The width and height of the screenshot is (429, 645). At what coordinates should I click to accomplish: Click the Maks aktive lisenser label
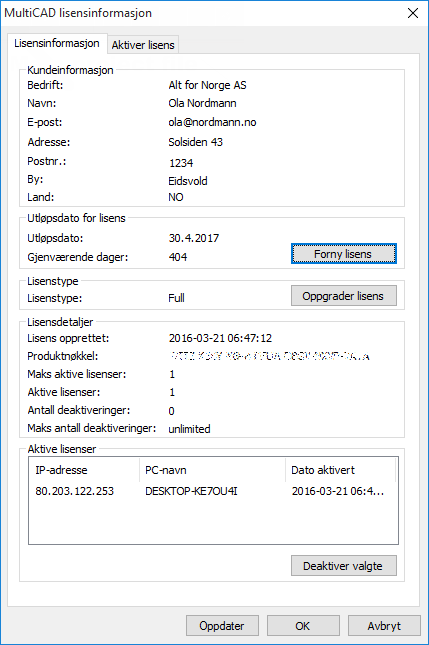pyautogui.click(x=77, y=374)
